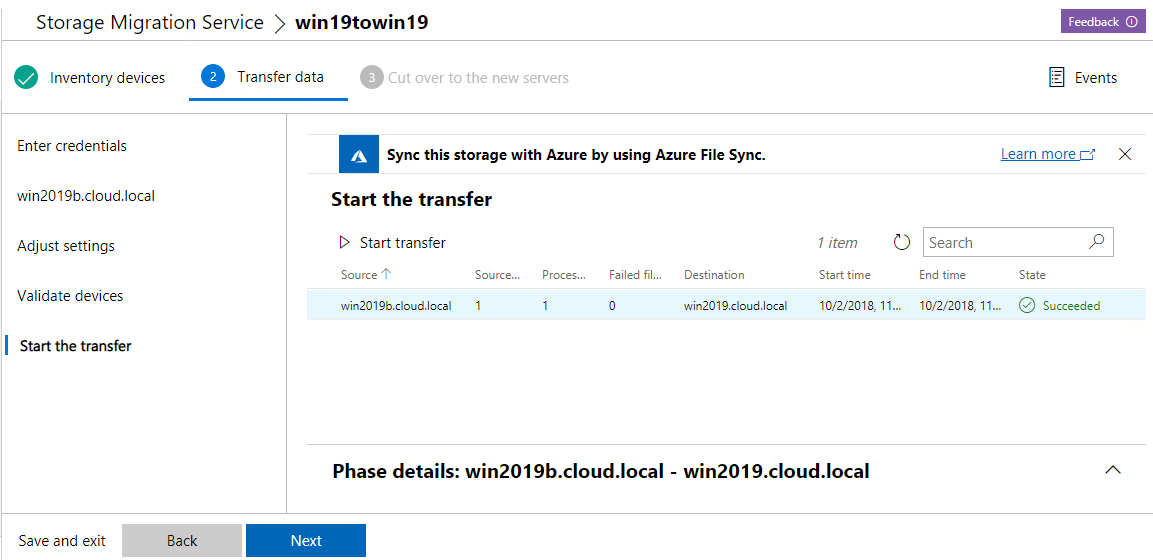Viewport: 1153px width, 560px height.
Task: Click the Failed files value 0
Action: (612, 306)
